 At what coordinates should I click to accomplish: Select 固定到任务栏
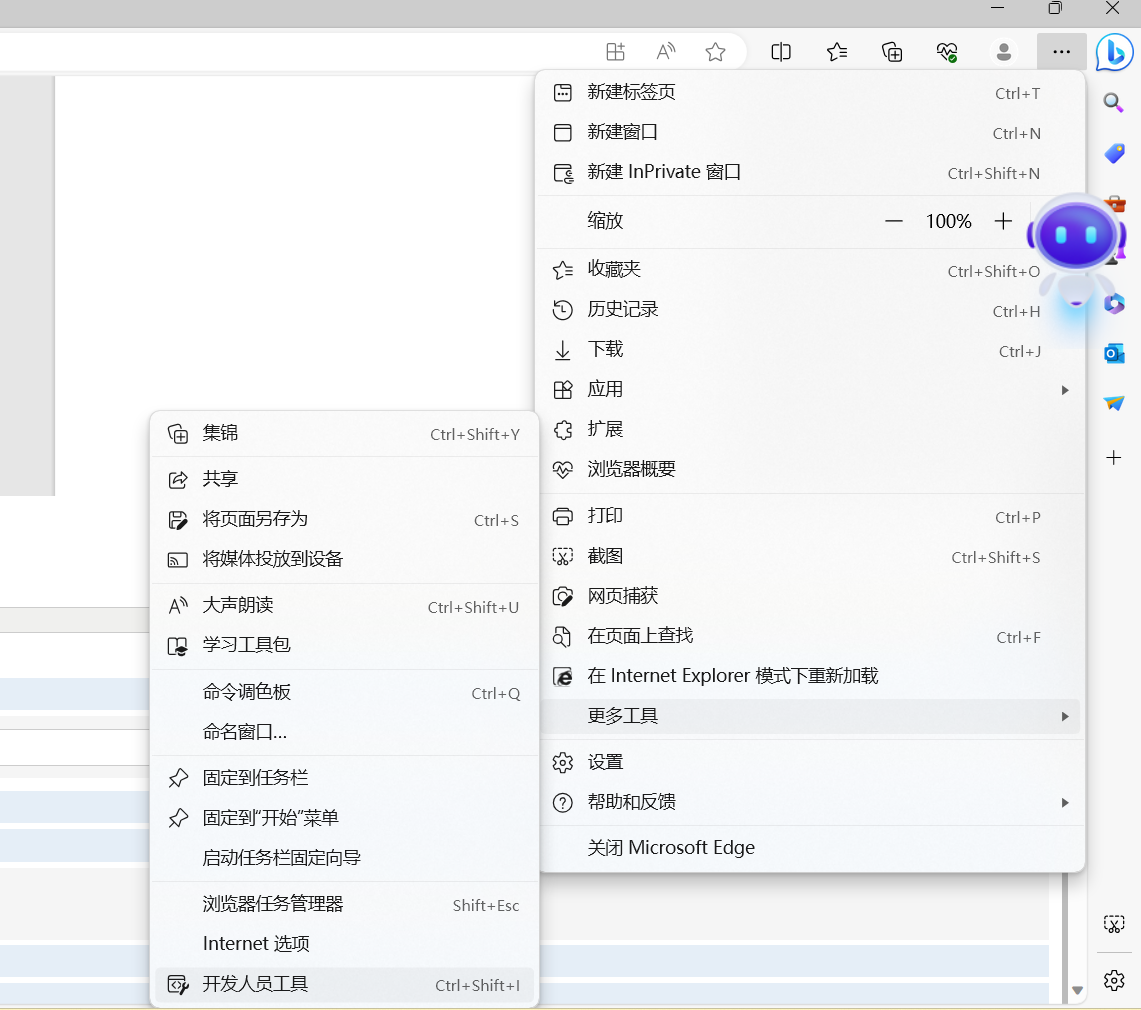point(344,778)
